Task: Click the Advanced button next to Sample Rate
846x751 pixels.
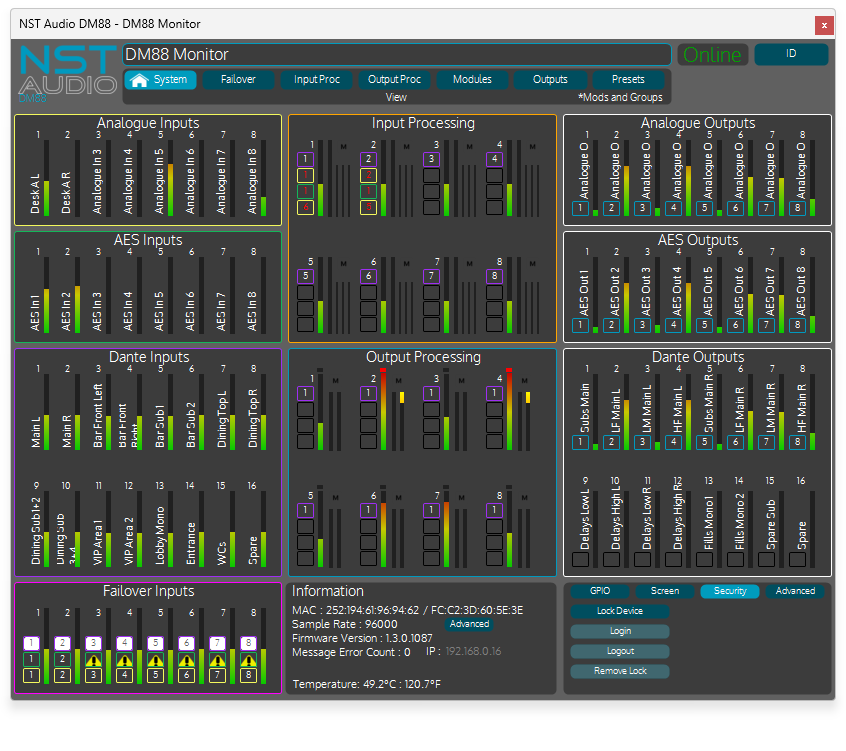Action: click(469, 624)
